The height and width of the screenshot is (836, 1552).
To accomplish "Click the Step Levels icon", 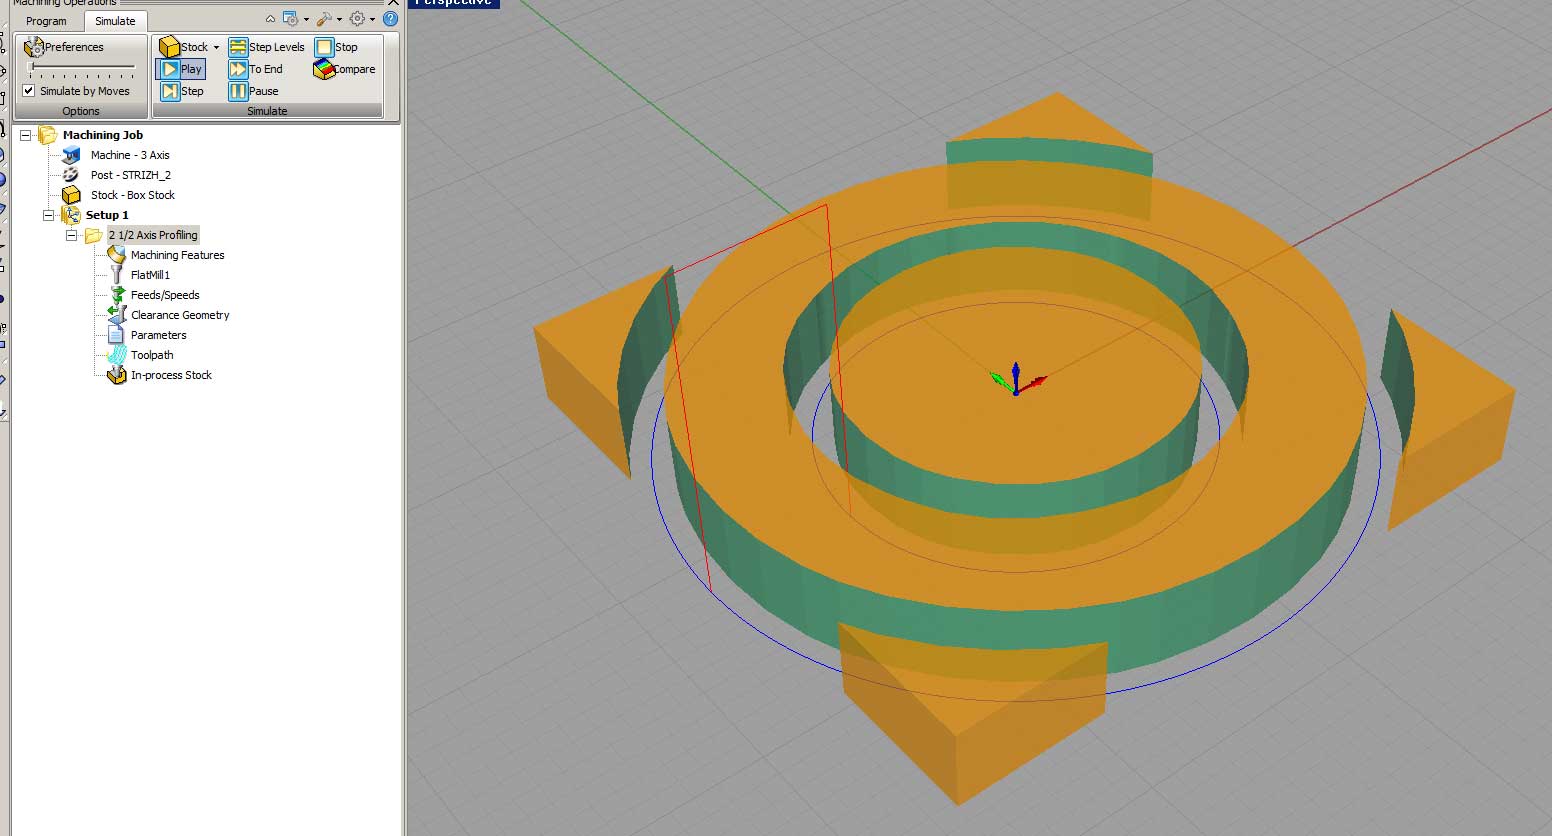I will [x=238, y=47].
